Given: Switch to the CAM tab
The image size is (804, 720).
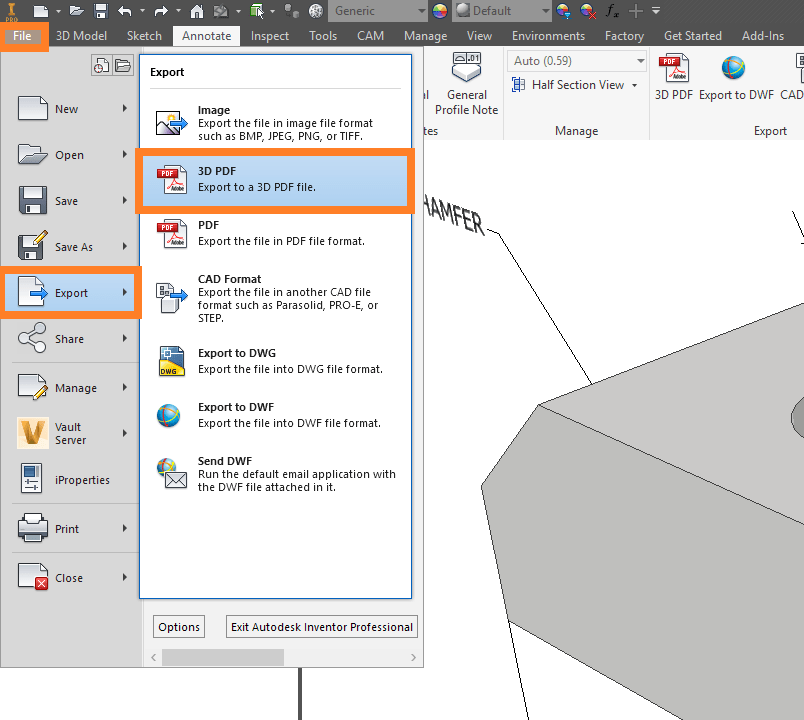Looking at the screenshot, I should tap(370, 36).
